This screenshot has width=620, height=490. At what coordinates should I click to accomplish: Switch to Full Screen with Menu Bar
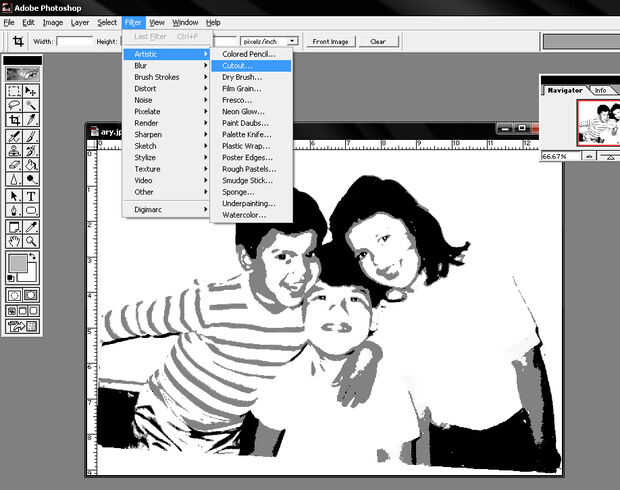coord(23,311)
